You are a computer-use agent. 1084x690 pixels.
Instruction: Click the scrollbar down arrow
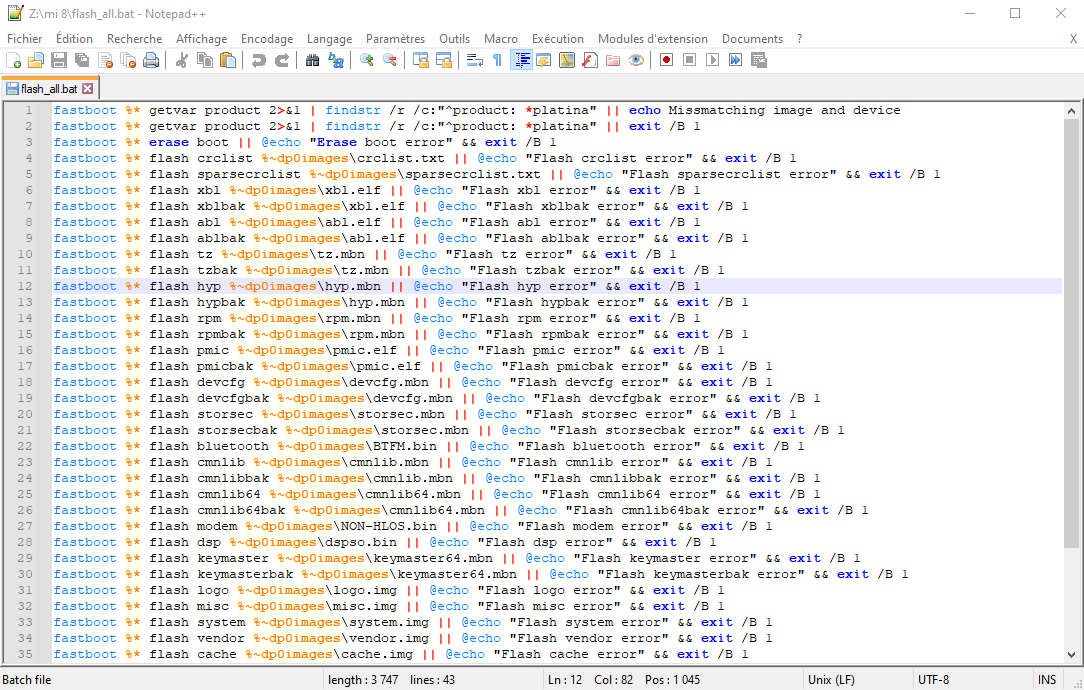pyautogui.click(x=1071, y=654)
